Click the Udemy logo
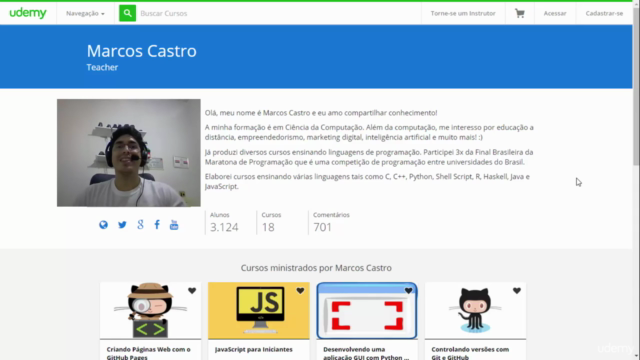Viewport: 640px width, 360px height. [x=28, y=13]
